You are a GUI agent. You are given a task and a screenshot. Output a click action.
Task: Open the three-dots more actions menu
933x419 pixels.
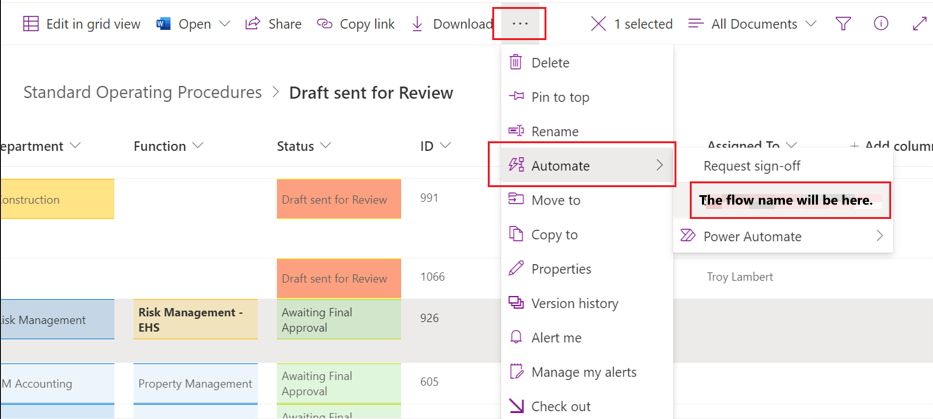519,23
